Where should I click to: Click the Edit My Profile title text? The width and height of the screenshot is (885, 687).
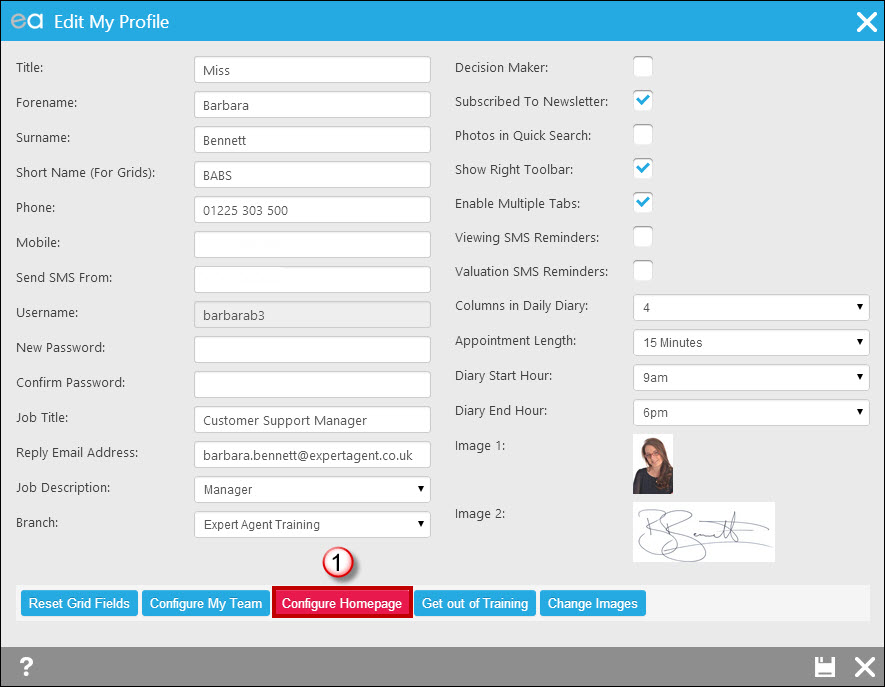pyautogui.click(x=111, y=22)
